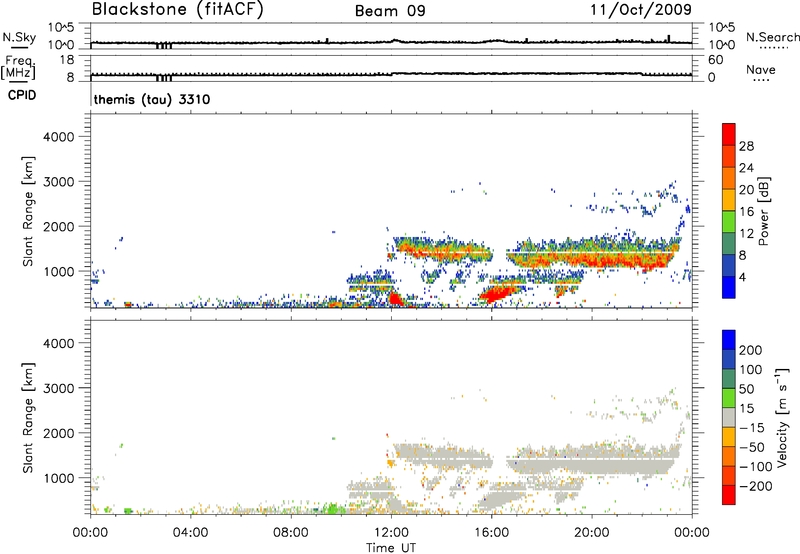Click the 'N.Sky' legend label
800x554 pixels.
[x=19, y=37]
